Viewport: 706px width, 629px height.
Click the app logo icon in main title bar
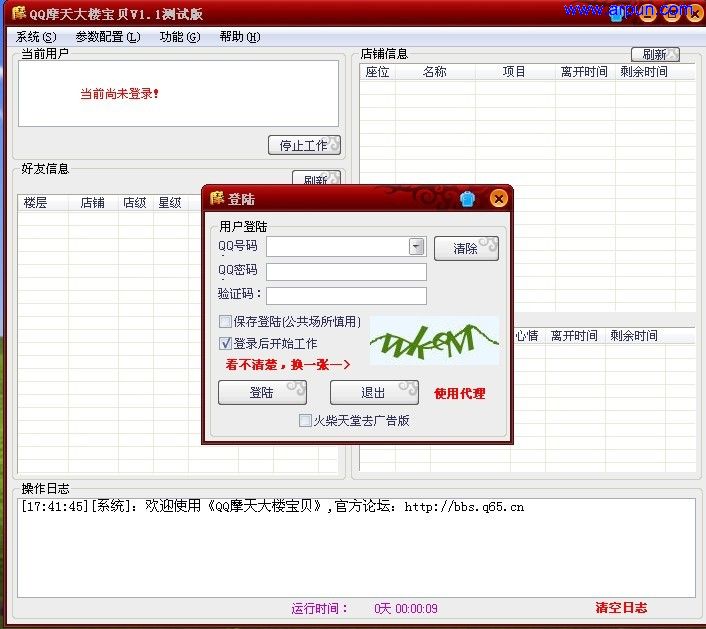(x=18, y=13)
